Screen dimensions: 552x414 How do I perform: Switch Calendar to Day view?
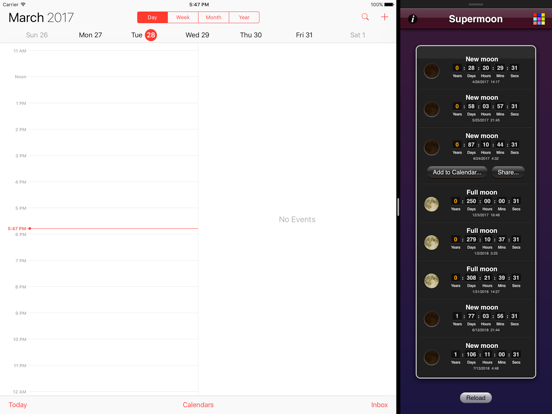coord(152,17)
